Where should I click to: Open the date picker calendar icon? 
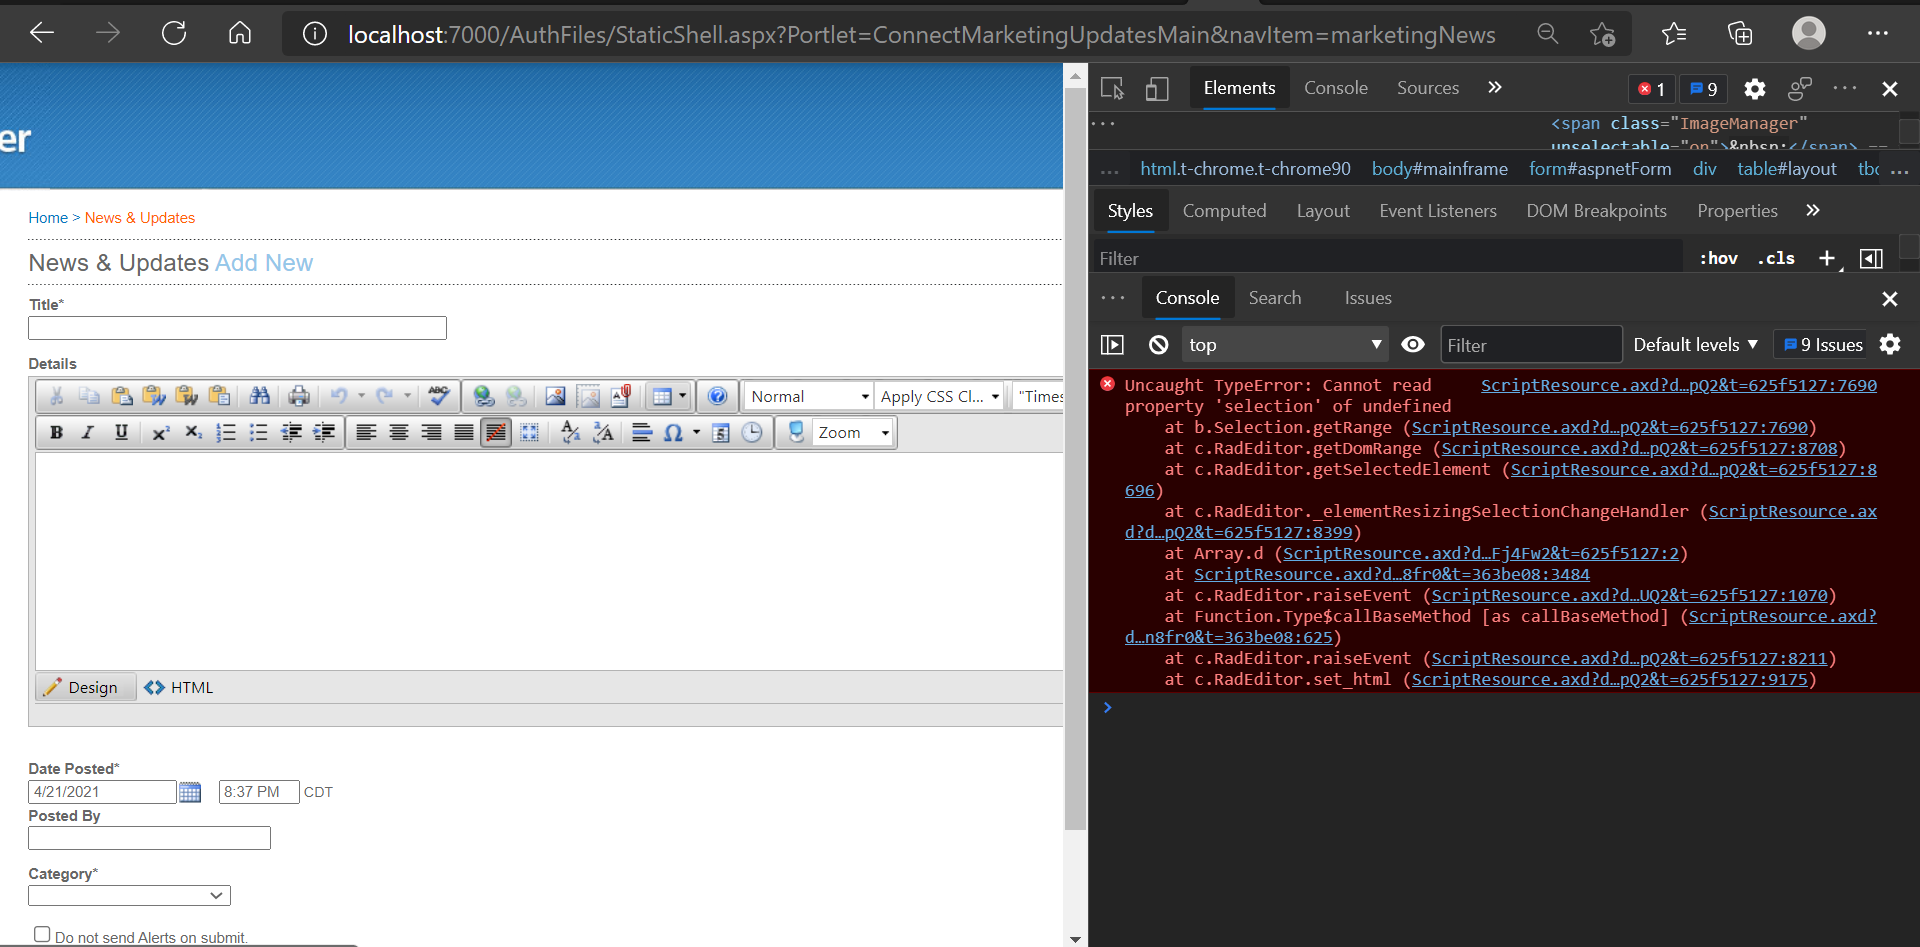coord(190,792)
